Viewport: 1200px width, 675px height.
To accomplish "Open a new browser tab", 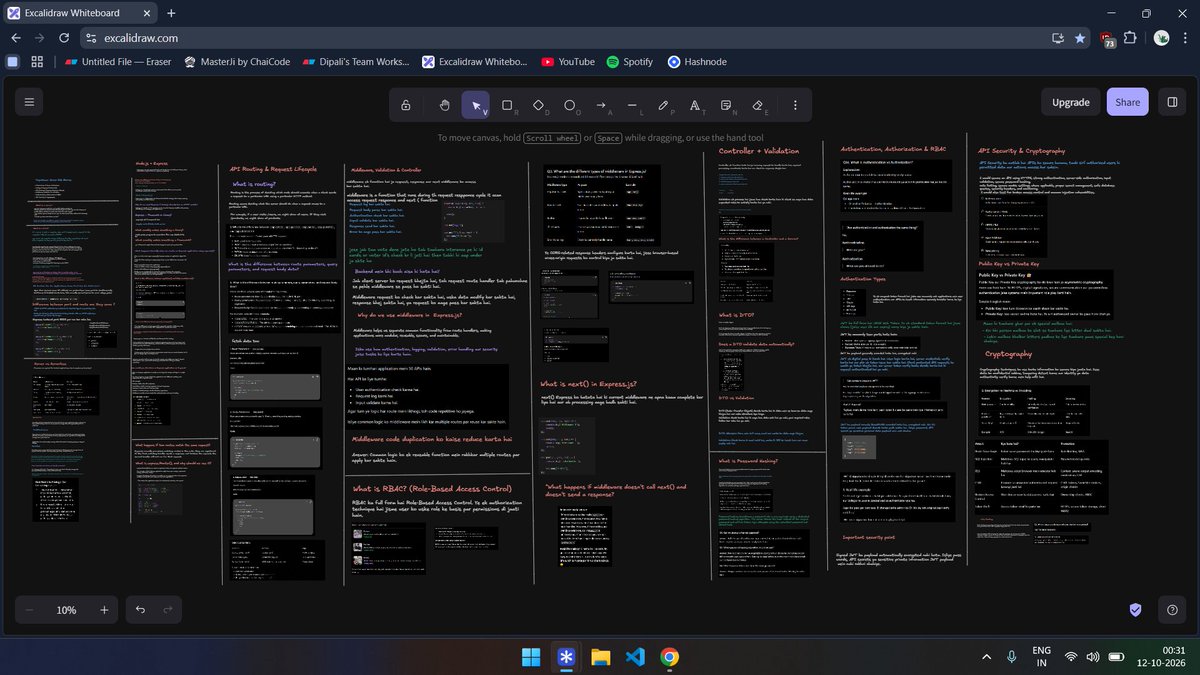I will click(x=171, y=13).
